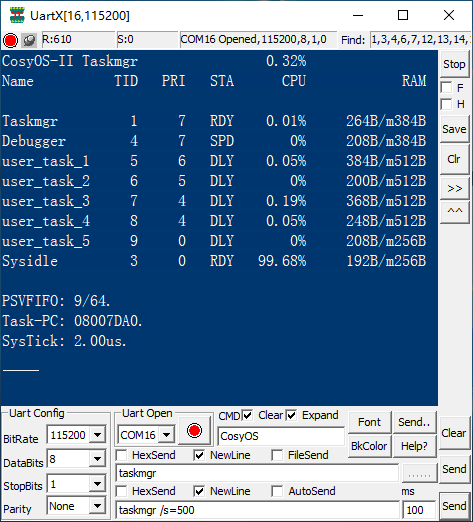Send the 'taskmgr /s=500' command

454,506
